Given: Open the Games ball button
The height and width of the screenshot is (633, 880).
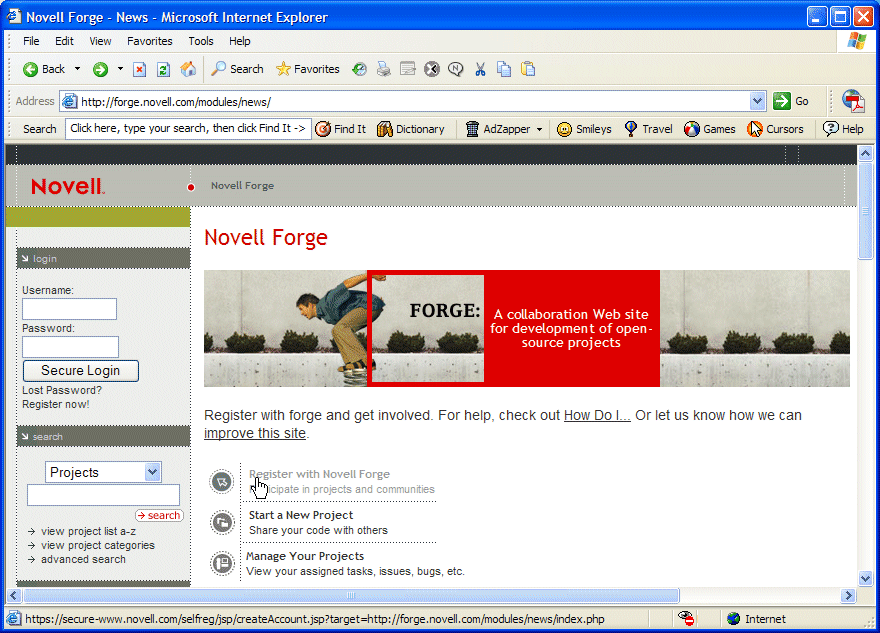Looking at the screenshot, I should click(x=709, y=129).
